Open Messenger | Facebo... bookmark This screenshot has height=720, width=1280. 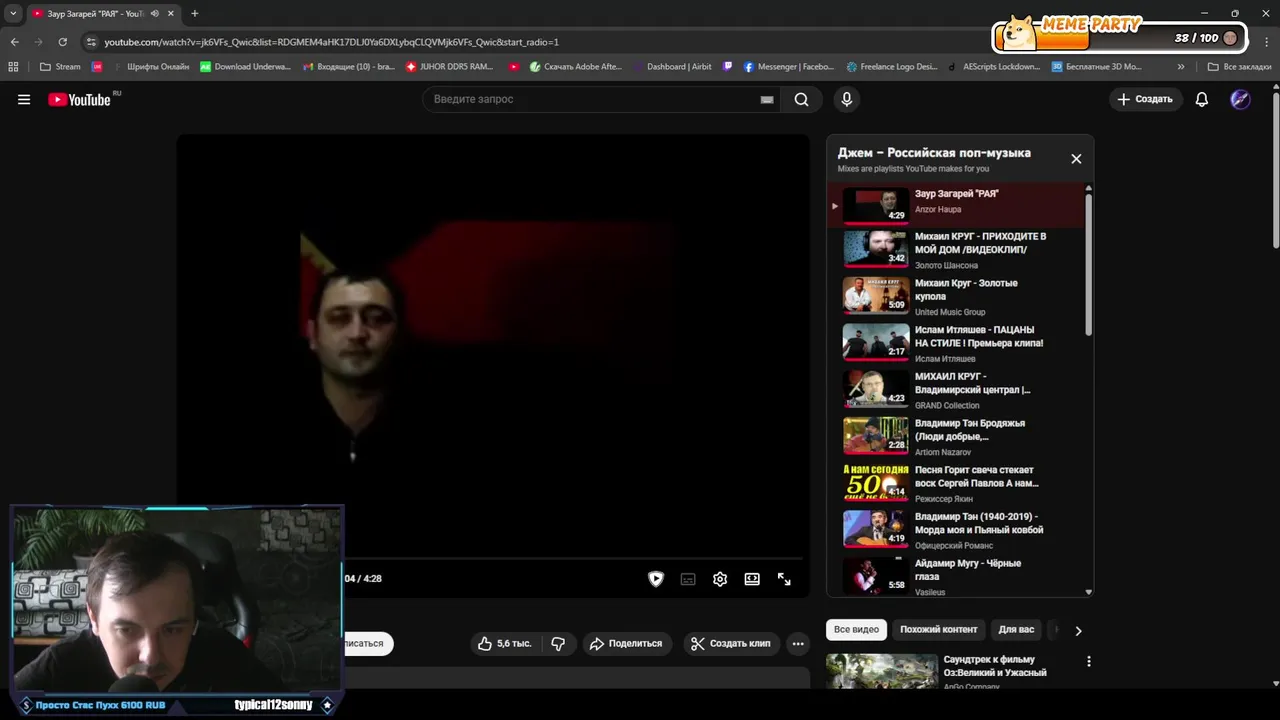point(788,67)
